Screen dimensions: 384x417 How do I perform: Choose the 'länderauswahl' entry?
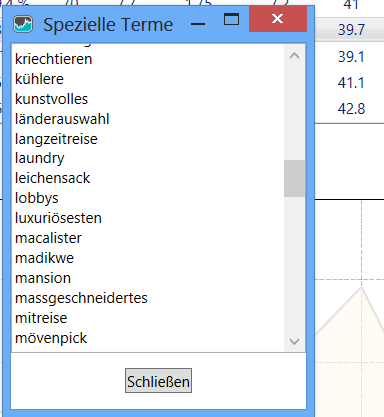(62, 119)
